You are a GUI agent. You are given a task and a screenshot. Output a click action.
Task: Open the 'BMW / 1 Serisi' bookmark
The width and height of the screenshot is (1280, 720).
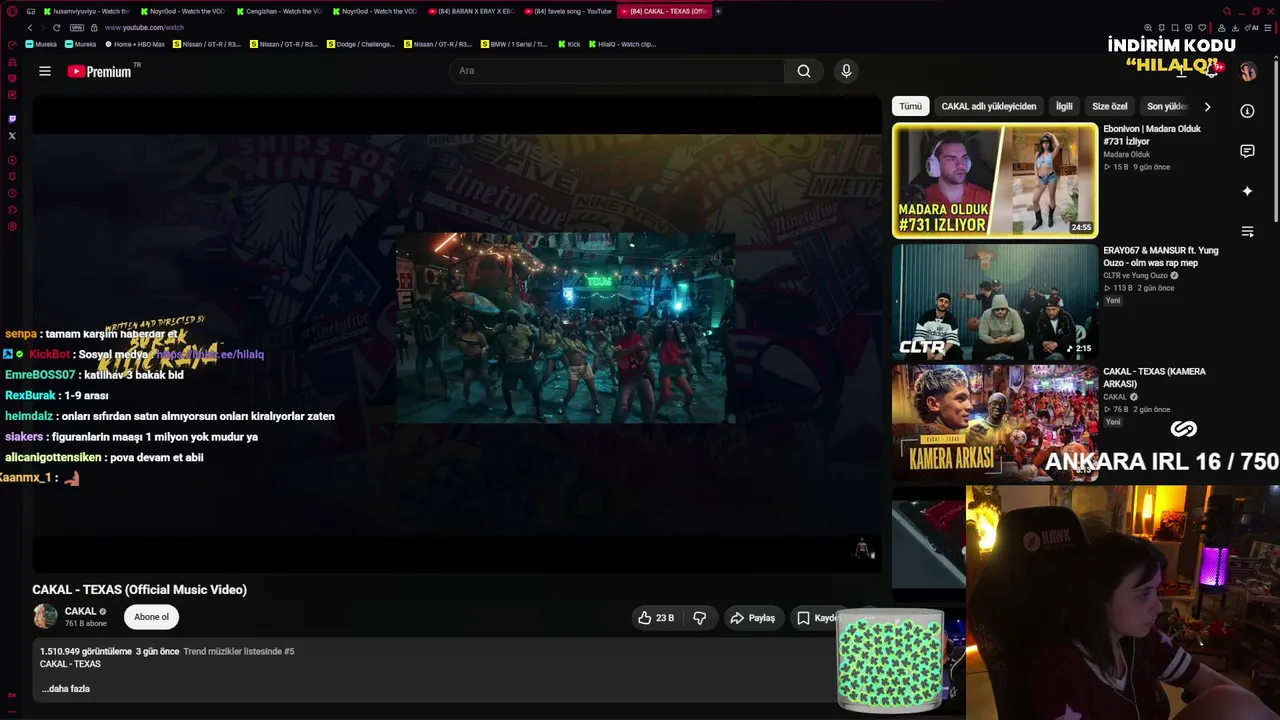pyautogui.click(x=515, y=44)
